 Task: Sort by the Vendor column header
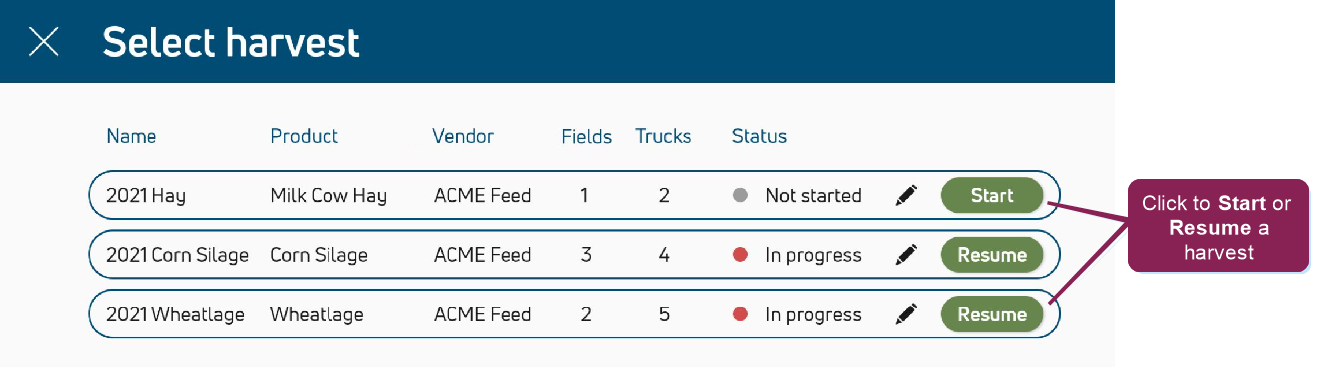463,136
